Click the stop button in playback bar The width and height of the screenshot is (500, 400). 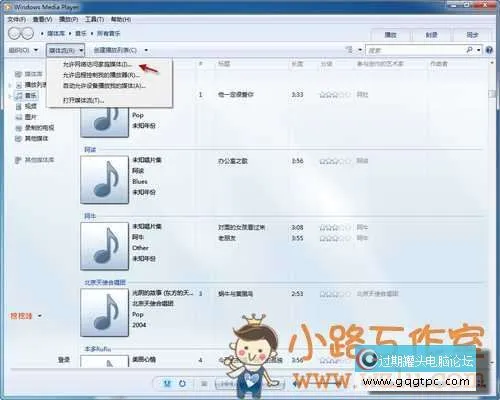[204, 384]
